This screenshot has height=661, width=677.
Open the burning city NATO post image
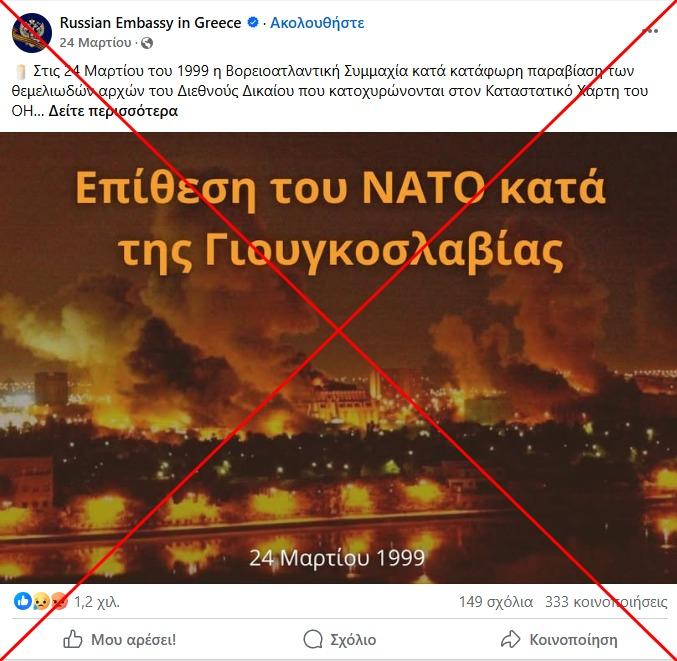pos(338,357)
